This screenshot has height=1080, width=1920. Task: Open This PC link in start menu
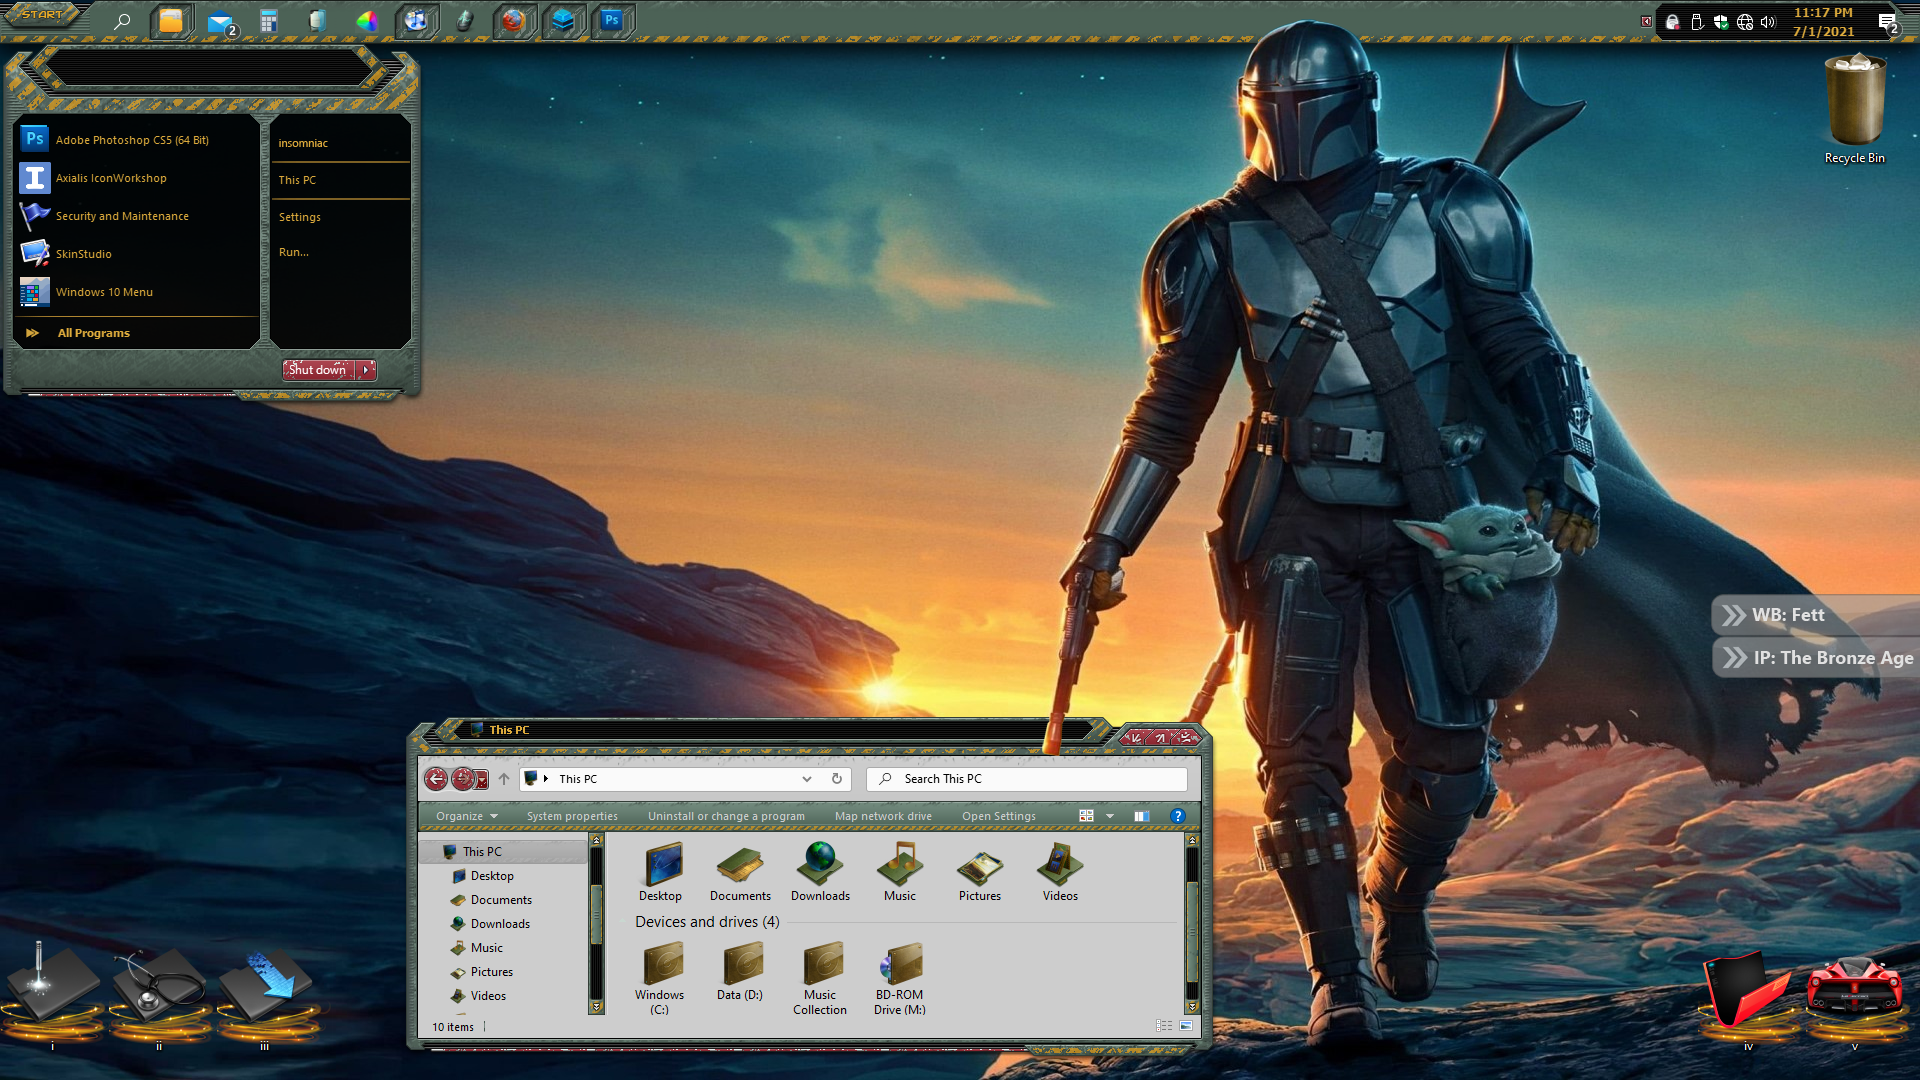pos(340,180)
